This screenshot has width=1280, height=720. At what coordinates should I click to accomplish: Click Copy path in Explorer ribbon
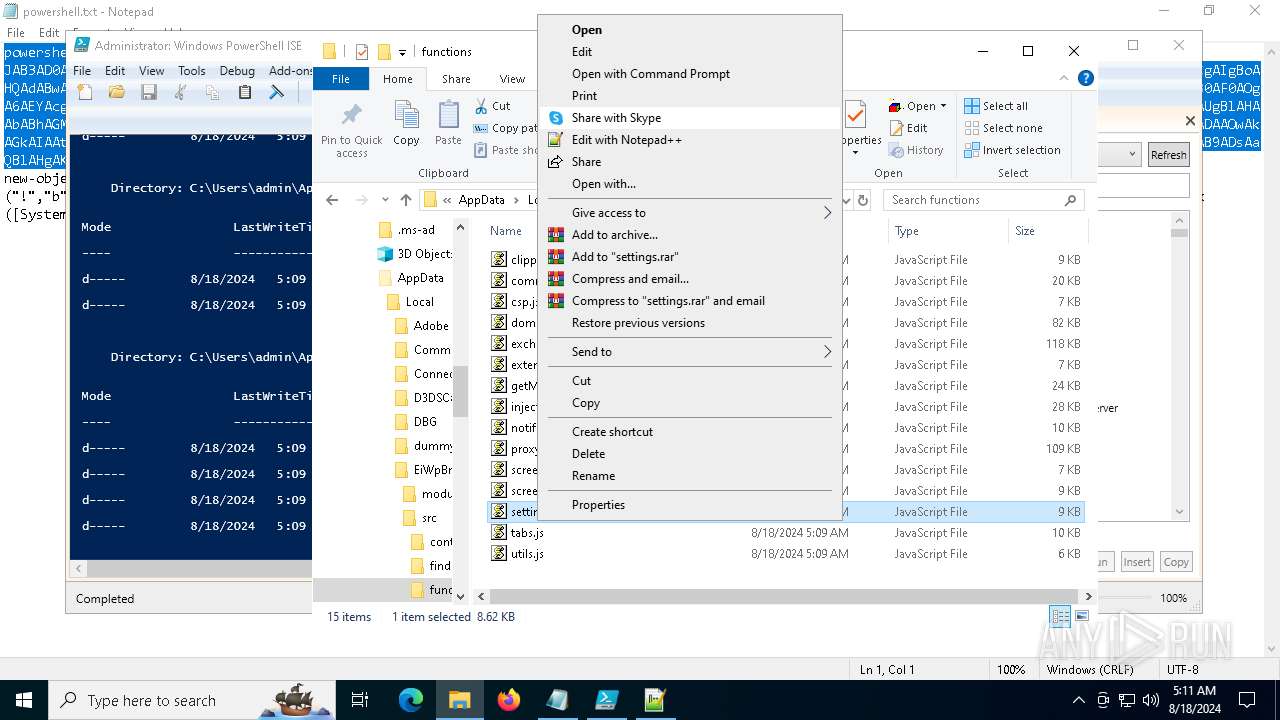click(x=506, y=128)
